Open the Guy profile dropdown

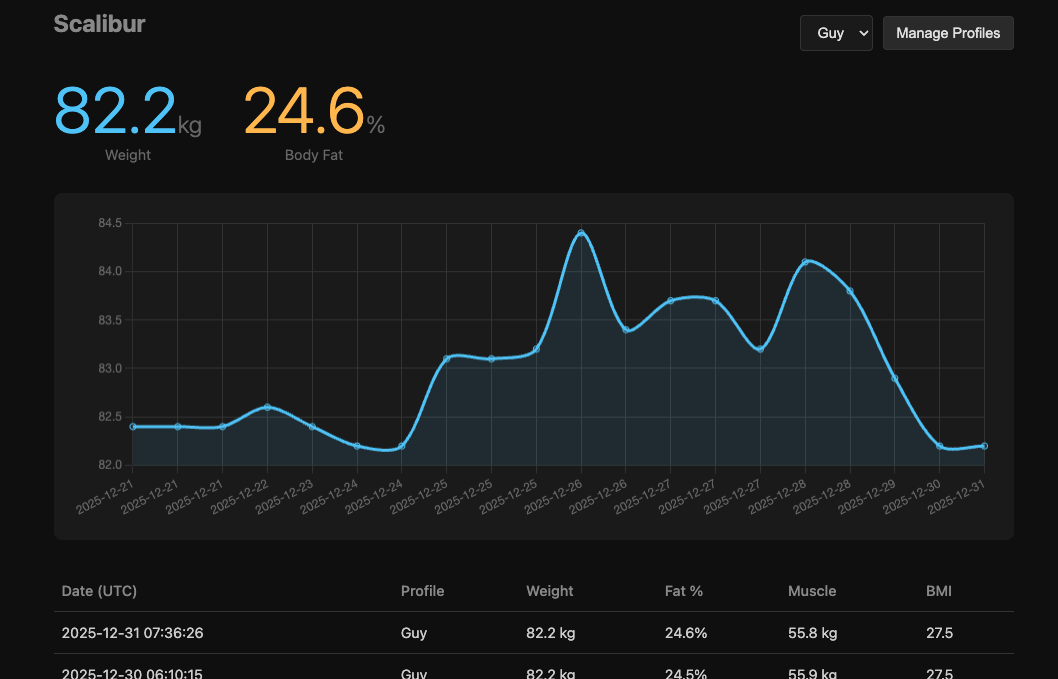pos(836,33)
